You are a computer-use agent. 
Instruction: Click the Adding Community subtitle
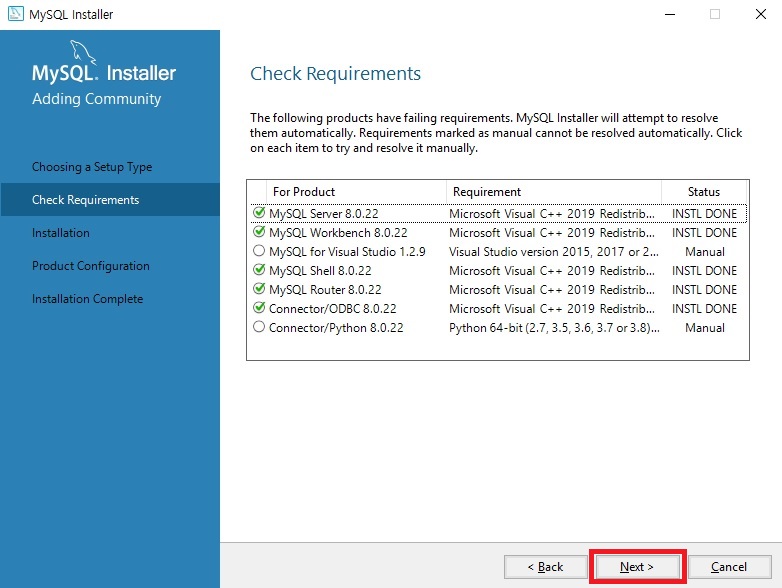click(96, 99)
